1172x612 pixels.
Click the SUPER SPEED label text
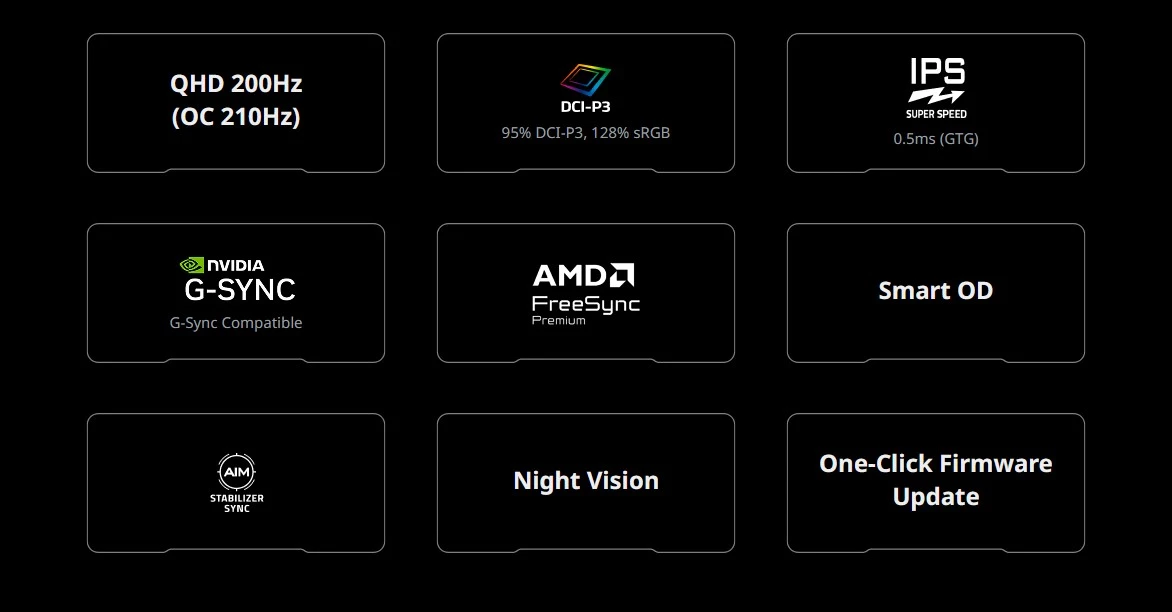click(936, 114)
